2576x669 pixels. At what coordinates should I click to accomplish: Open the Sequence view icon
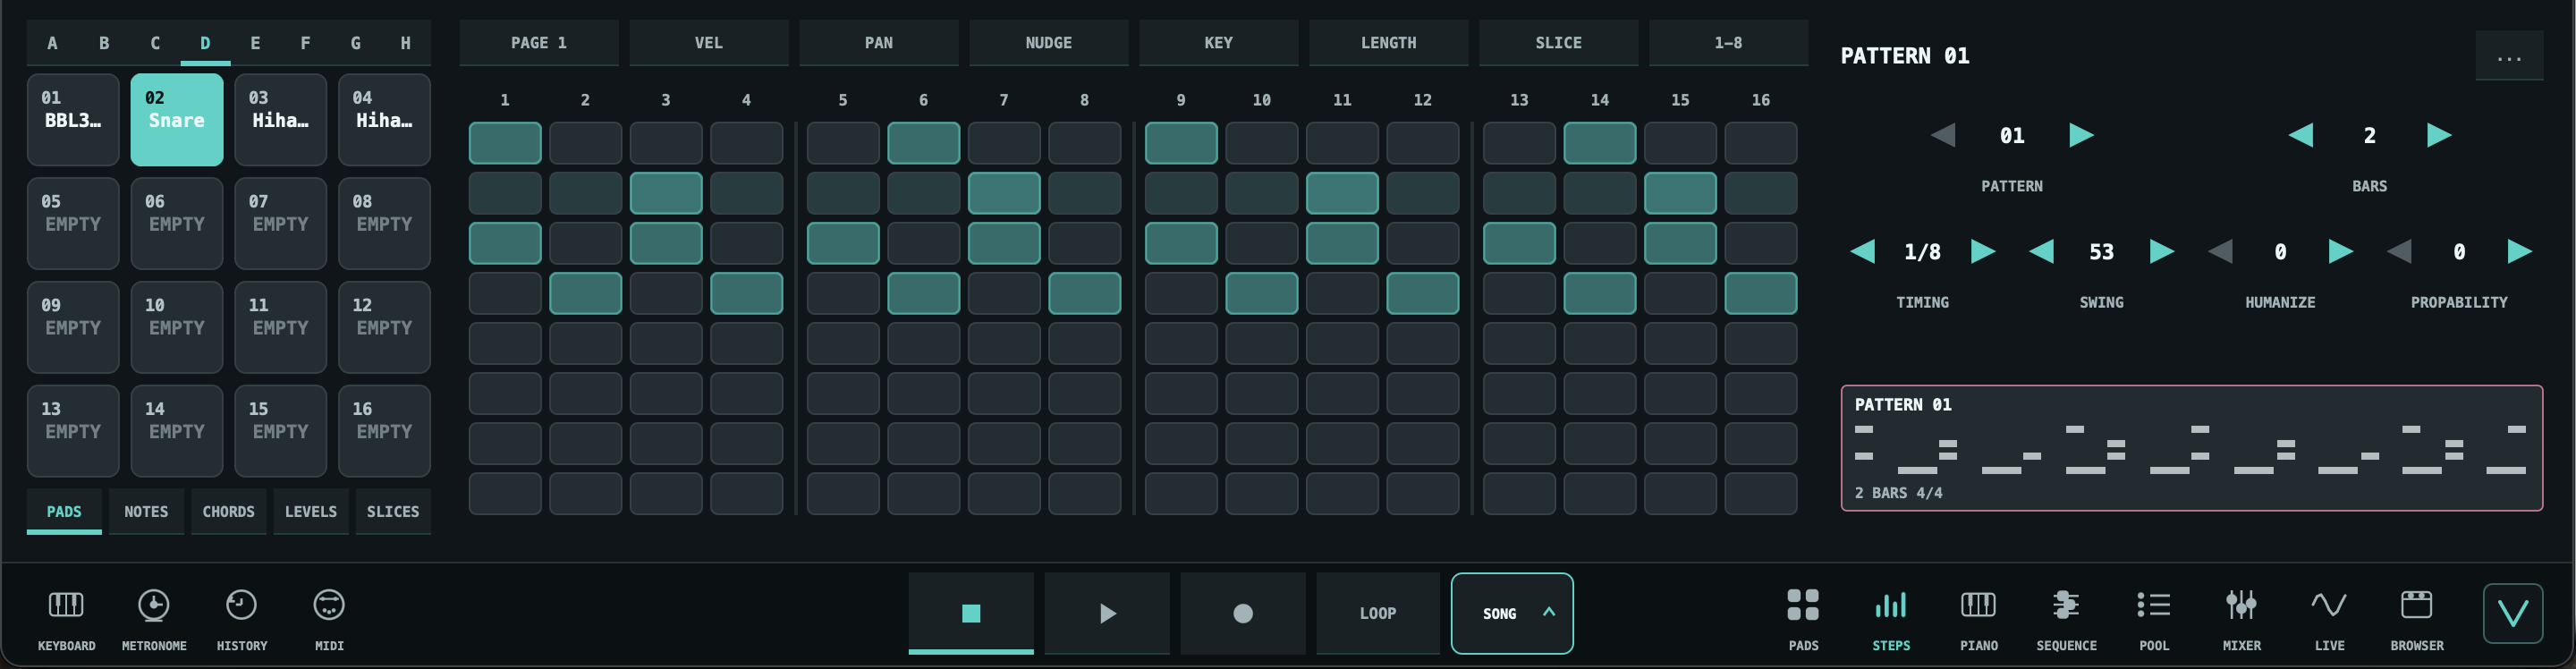coord(2066,605)
